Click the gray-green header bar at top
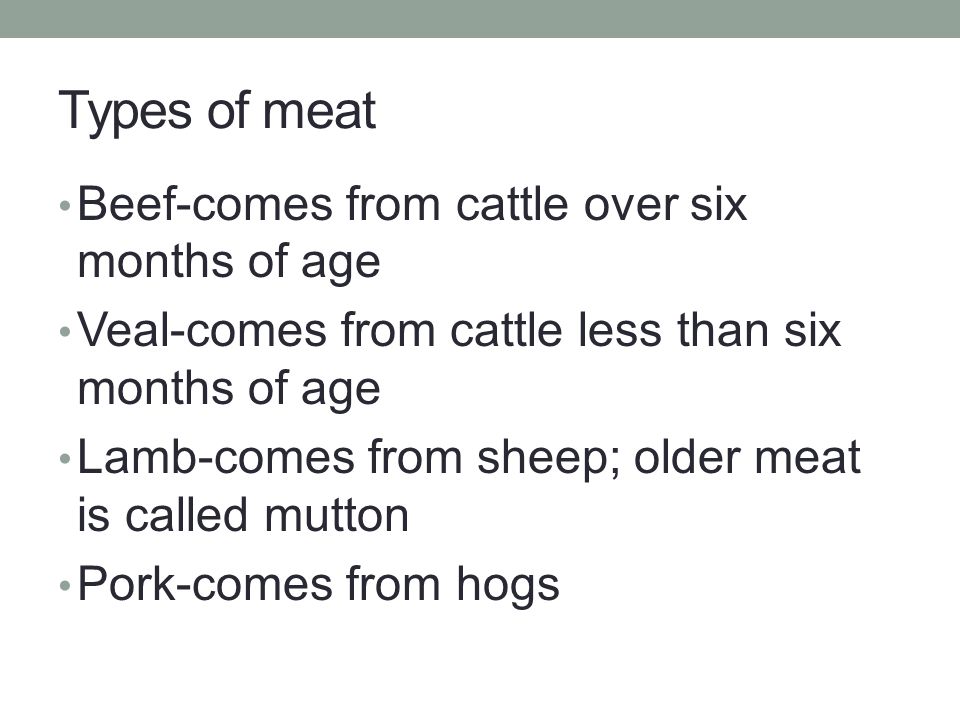Screen dimensions: 960x720 [480, 18]
